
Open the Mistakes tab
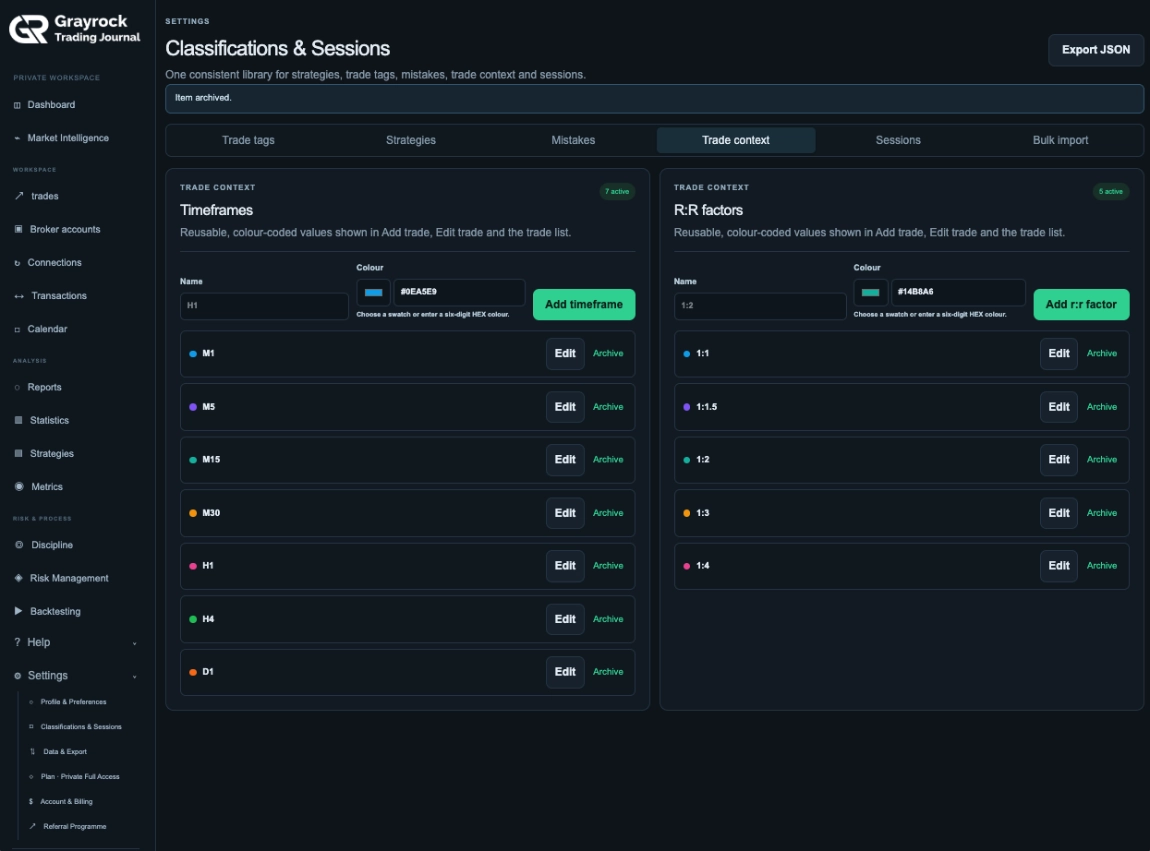coord(573,140)
